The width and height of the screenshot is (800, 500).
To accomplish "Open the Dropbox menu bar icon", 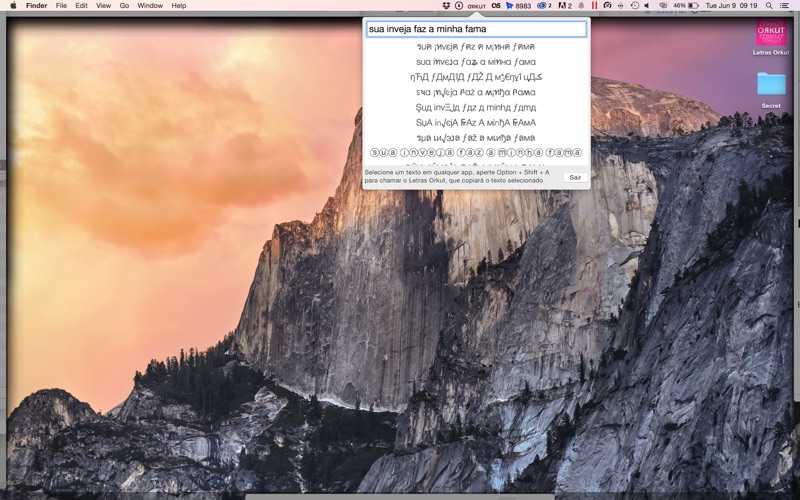I will 446,6.
